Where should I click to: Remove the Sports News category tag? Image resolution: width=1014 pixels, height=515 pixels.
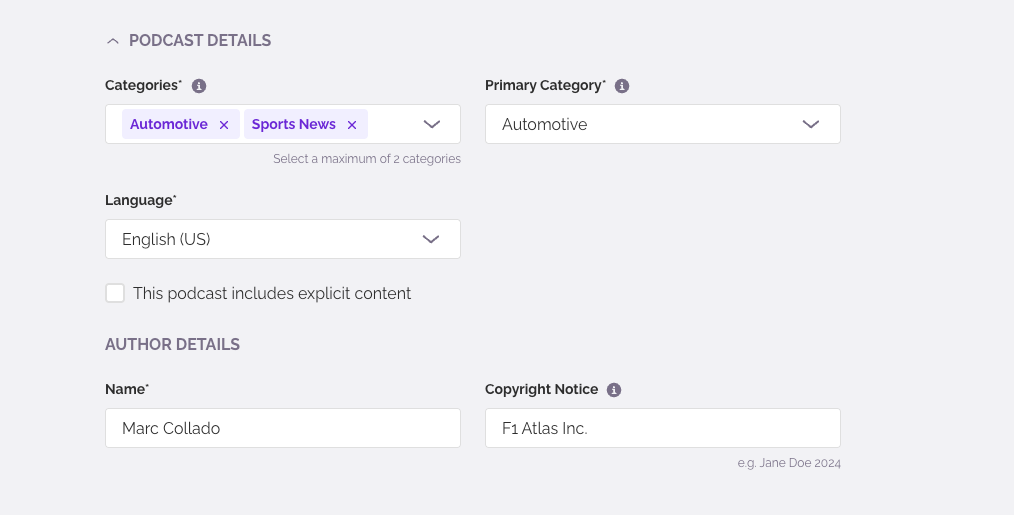click(x=352, y=125)
